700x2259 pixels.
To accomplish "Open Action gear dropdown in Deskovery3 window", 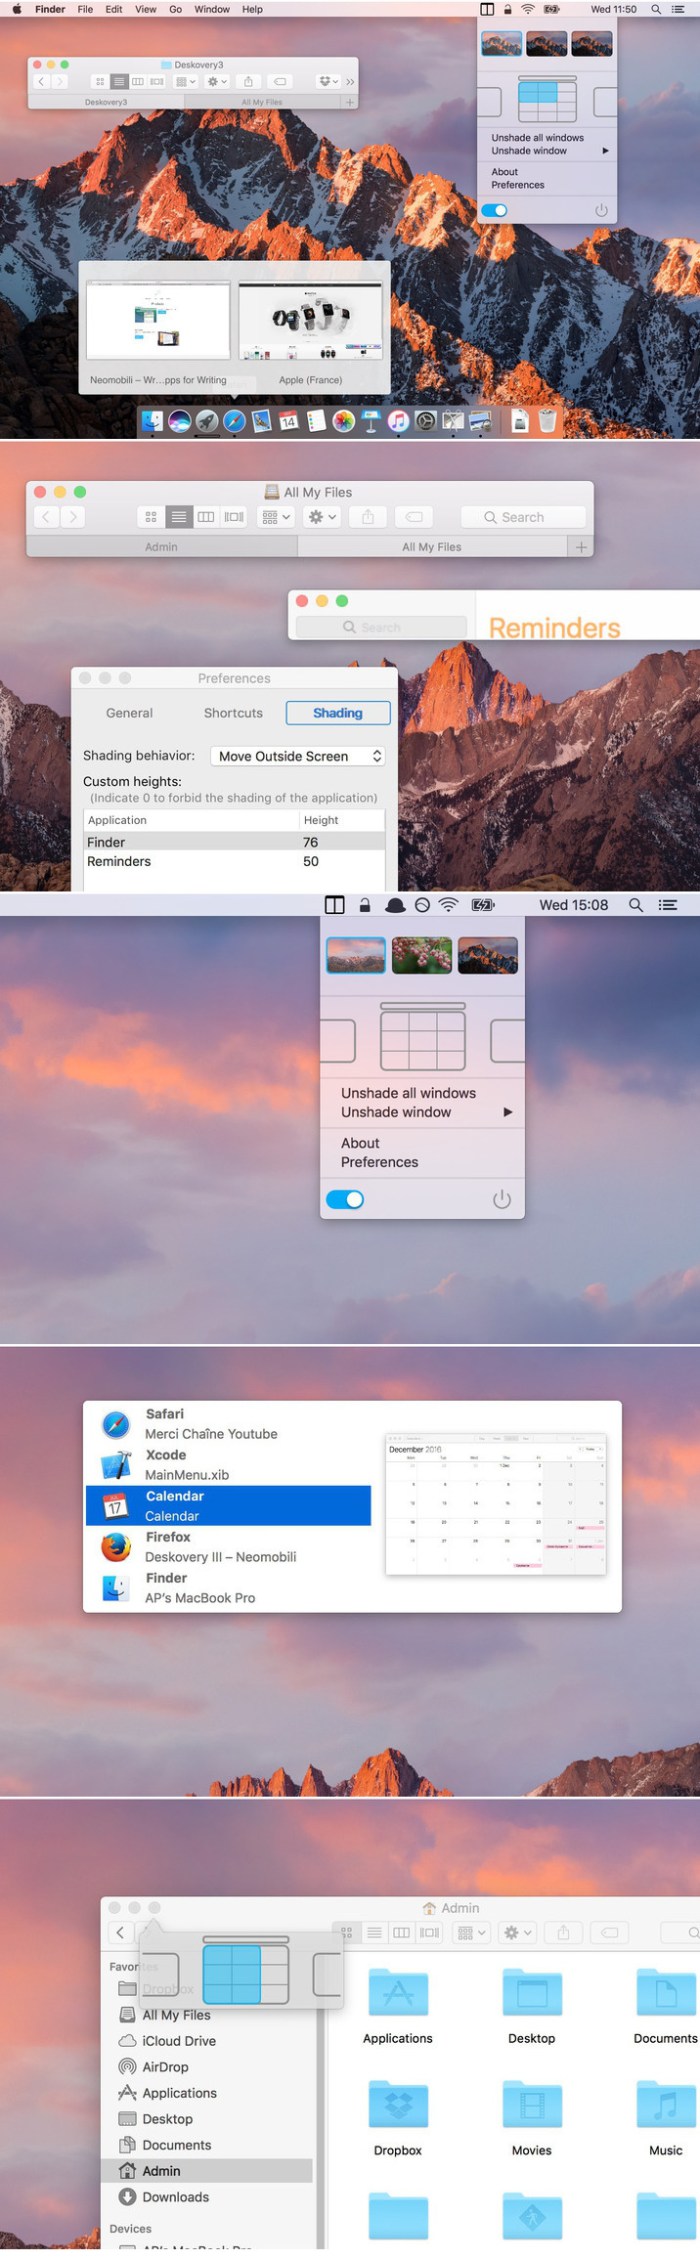I will pos(217,82).
